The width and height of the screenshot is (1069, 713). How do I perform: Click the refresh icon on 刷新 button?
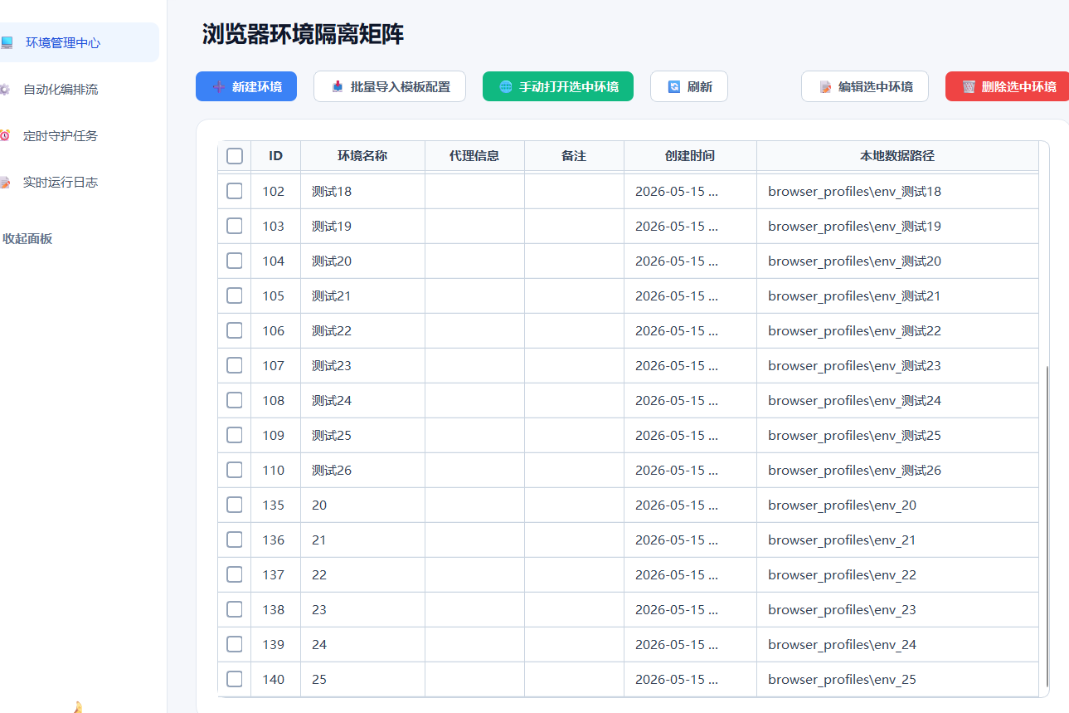point(674,87)
